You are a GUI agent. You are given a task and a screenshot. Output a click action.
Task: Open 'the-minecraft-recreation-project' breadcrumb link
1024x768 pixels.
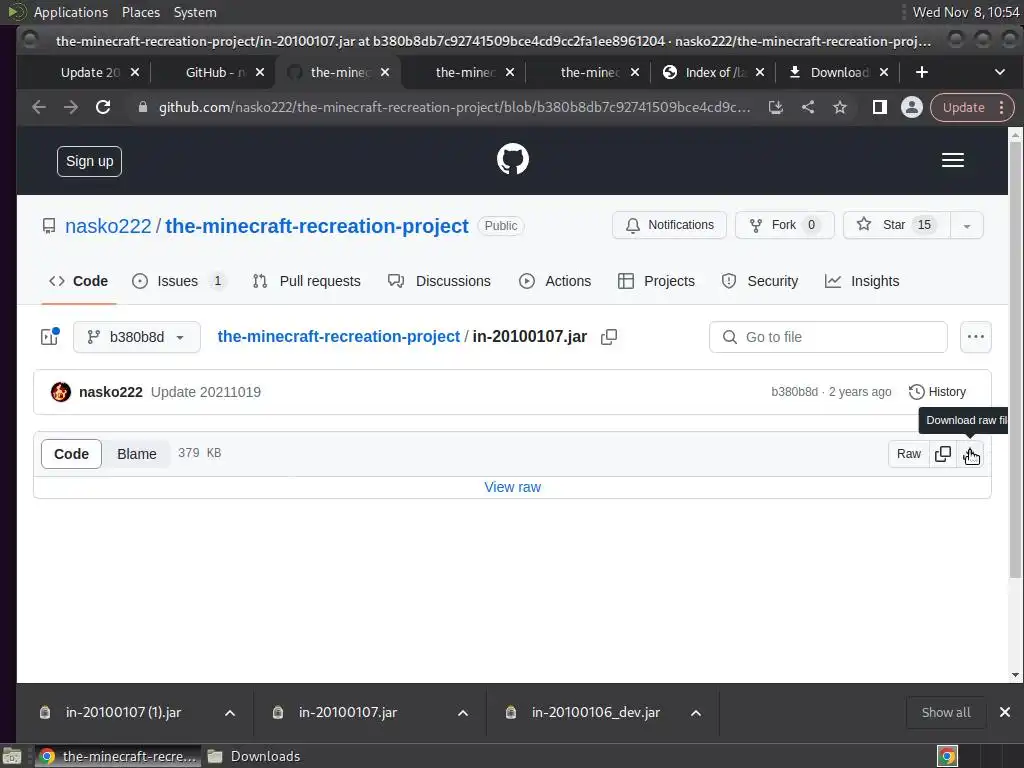click(x=338, y=336)
